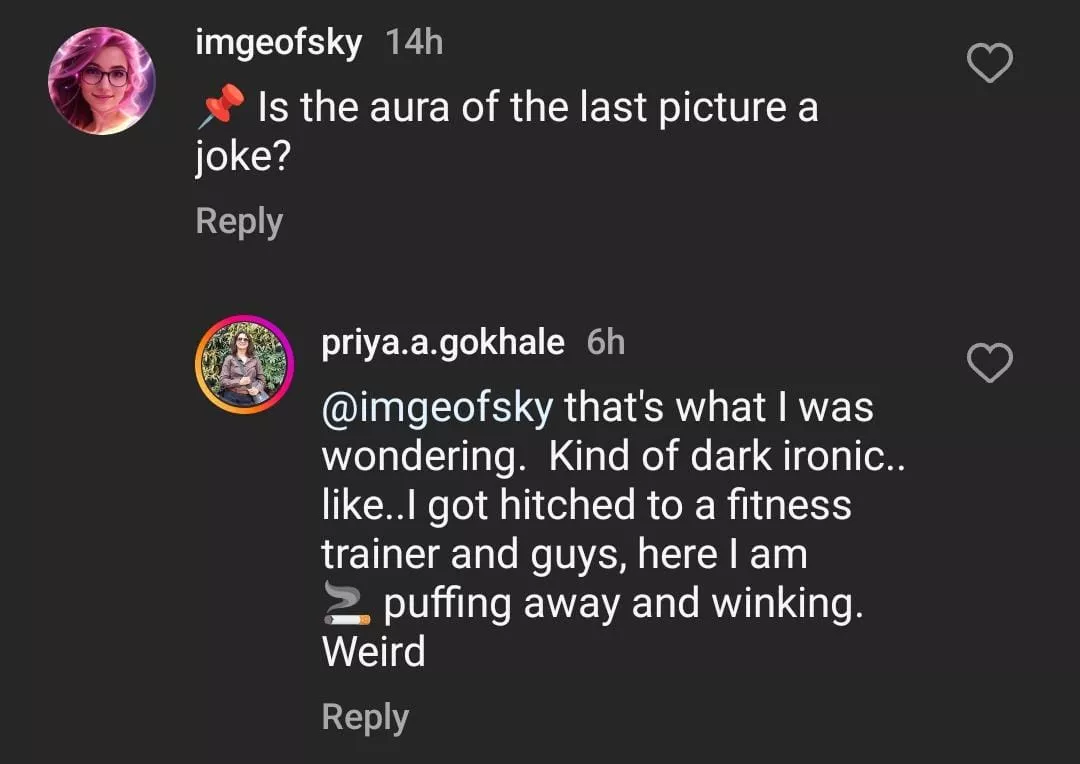
Task: Open imgeofsky's profile picture
Action: (x=102, y=81)
